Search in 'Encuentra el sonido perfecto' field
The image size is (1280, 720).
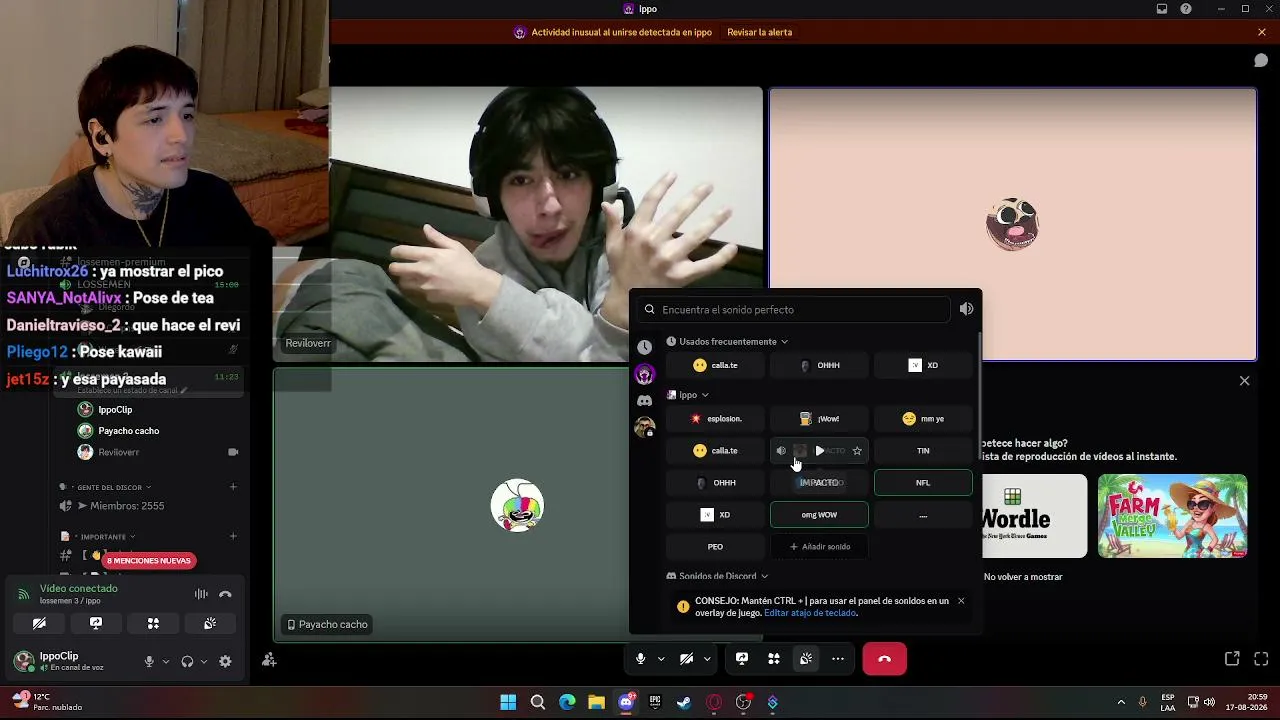[x=795, y=310]
